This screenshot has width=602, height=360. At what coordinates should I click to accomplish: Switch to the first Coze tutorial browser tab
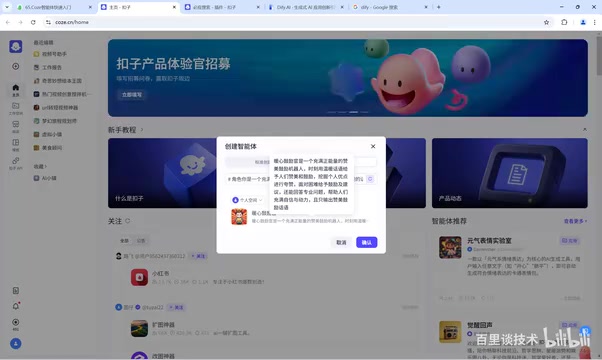pos(54,7)
